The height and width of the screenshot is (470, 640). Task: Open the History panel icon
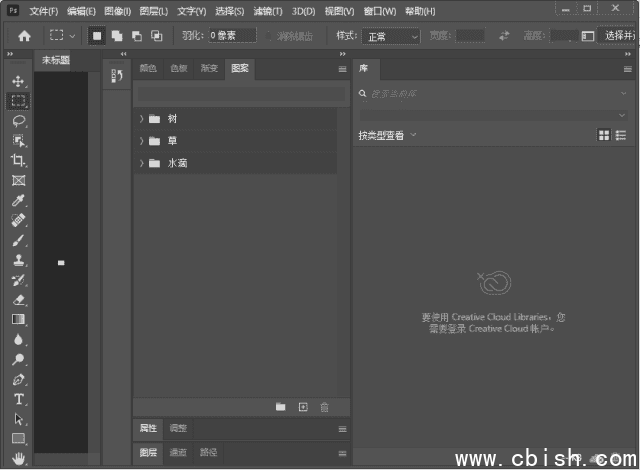coord(117,75)
